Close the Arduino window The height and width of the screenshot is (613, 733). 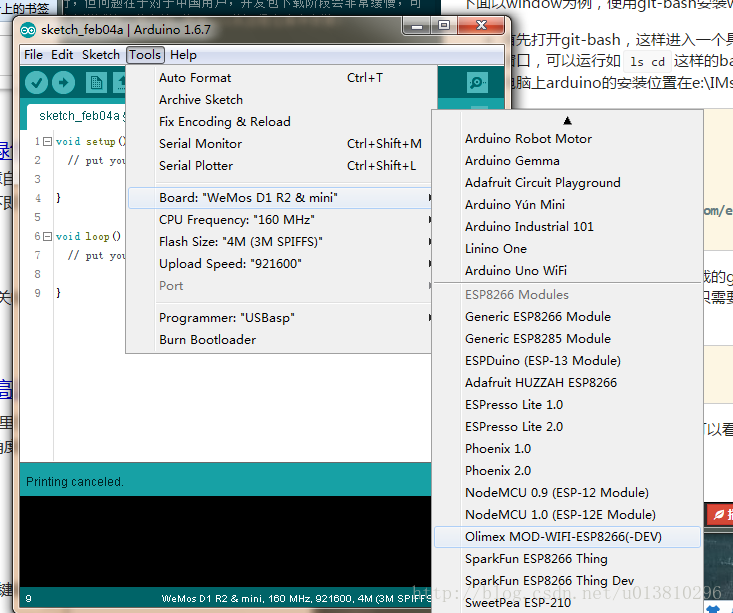coord(481,26)
